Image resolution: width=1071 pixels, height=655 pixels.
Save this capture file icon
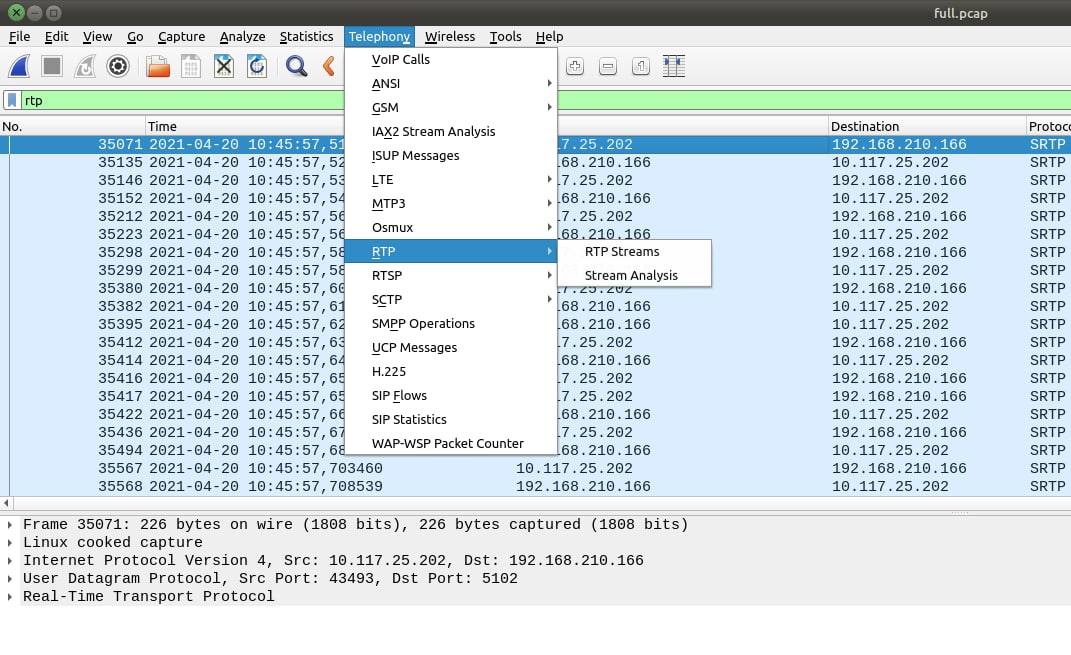191,66
